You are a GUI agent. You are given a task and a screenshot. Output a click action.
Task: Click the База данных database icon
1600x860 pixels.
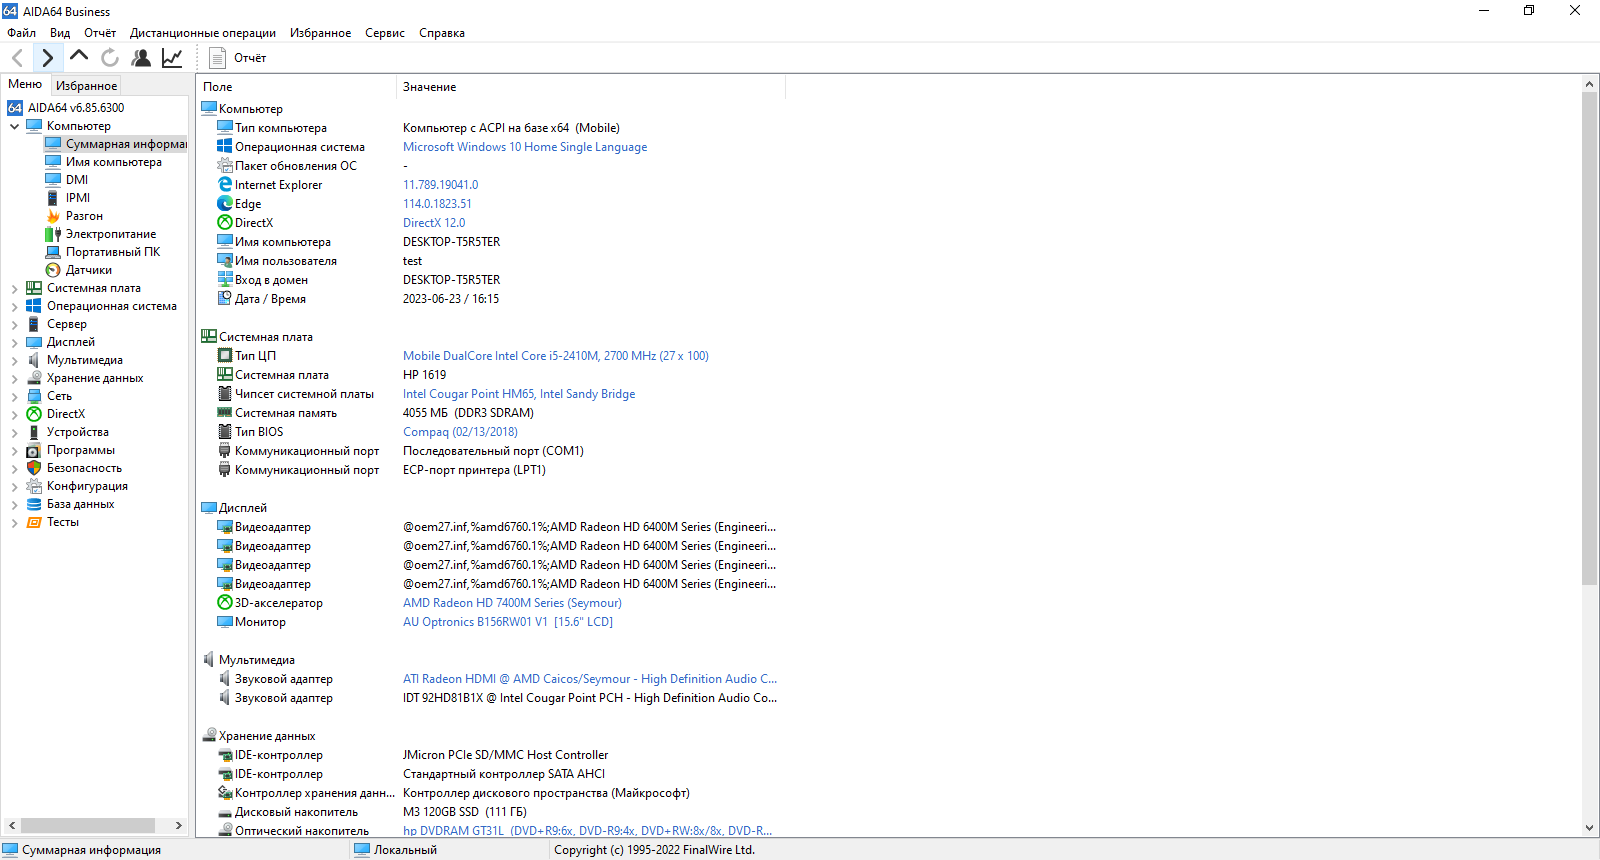[34, 504]
